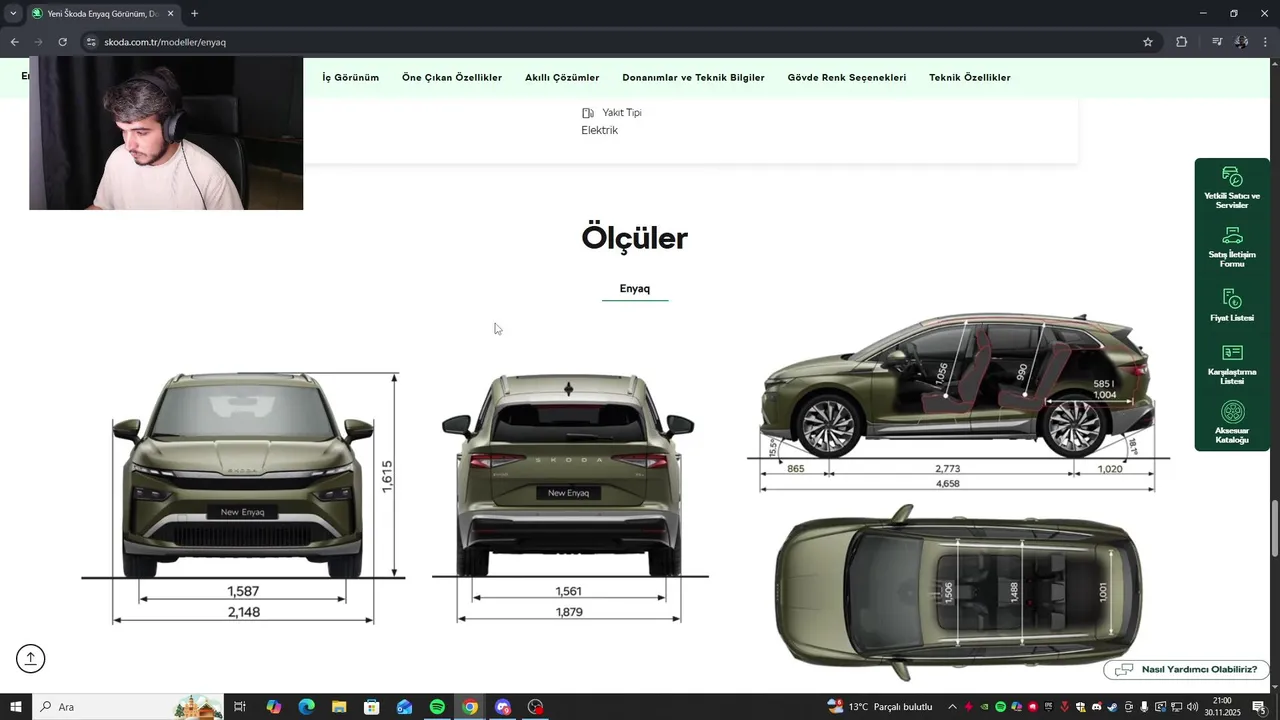Click the scroll-to-top arrow button
The image size is (1280, 720).
pos(30,658)
